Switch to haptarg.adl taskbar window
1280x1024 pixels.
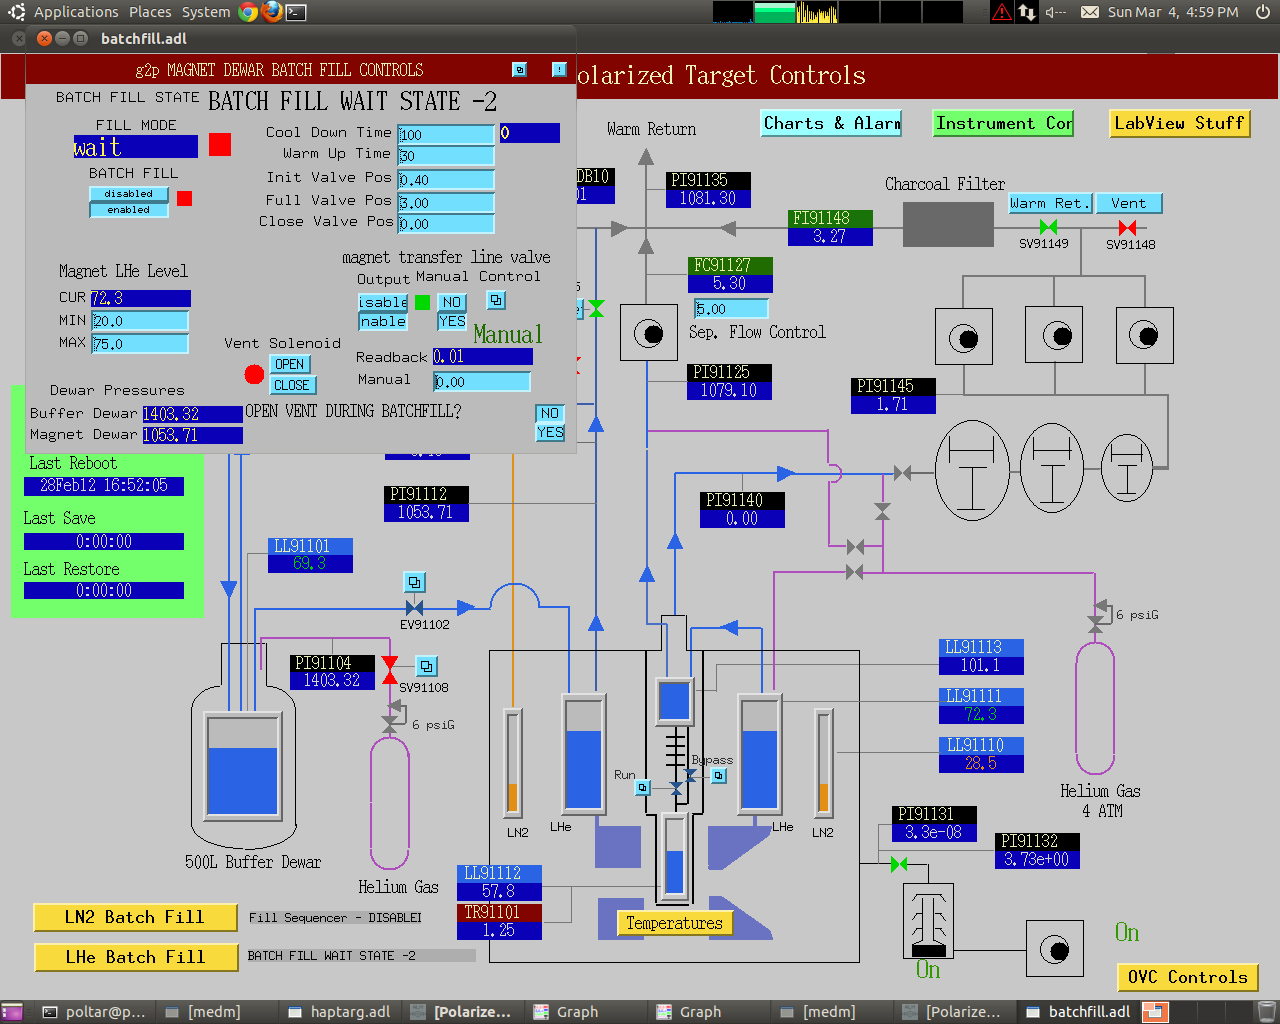point(340,1012)
